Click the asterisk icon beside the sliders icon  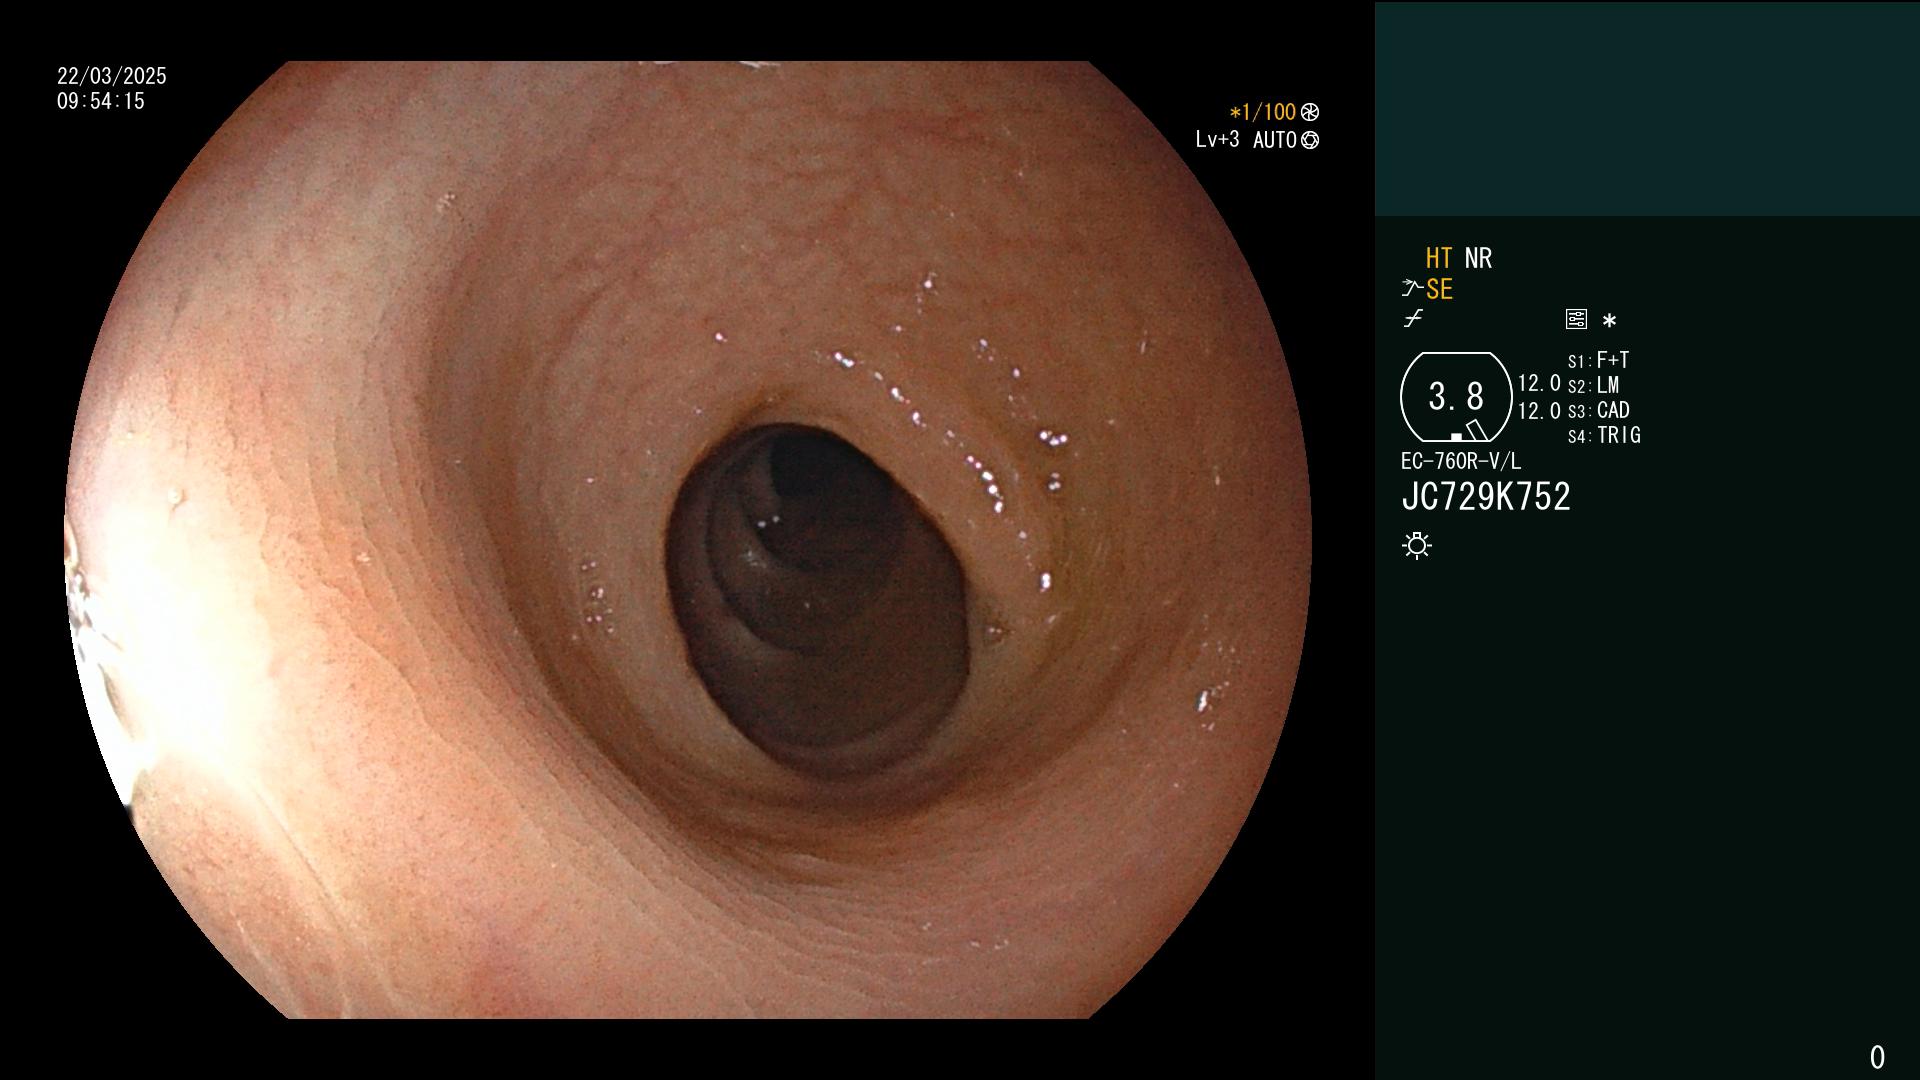[x=1609, y=320]
